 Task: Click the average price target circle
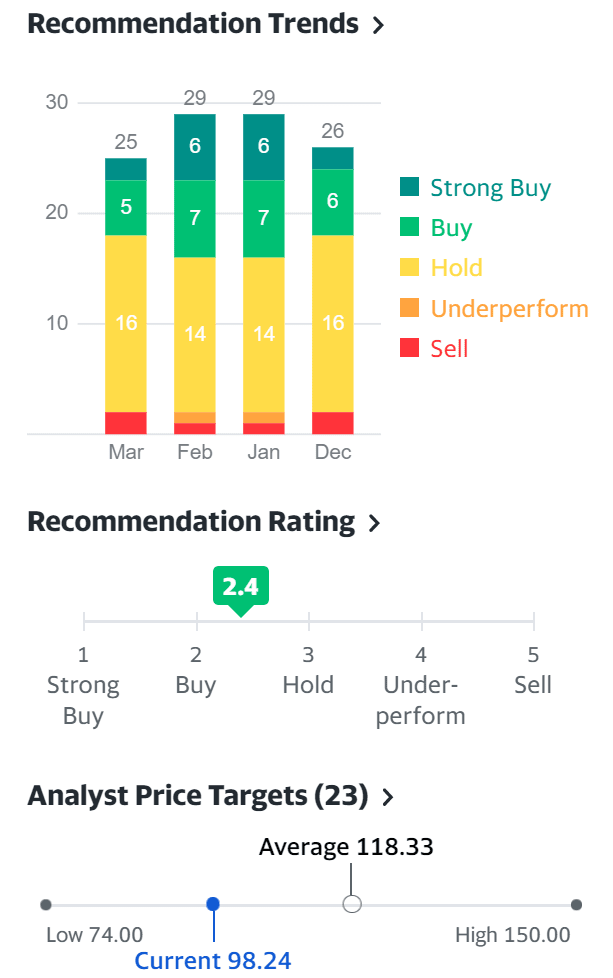(352, 904)
